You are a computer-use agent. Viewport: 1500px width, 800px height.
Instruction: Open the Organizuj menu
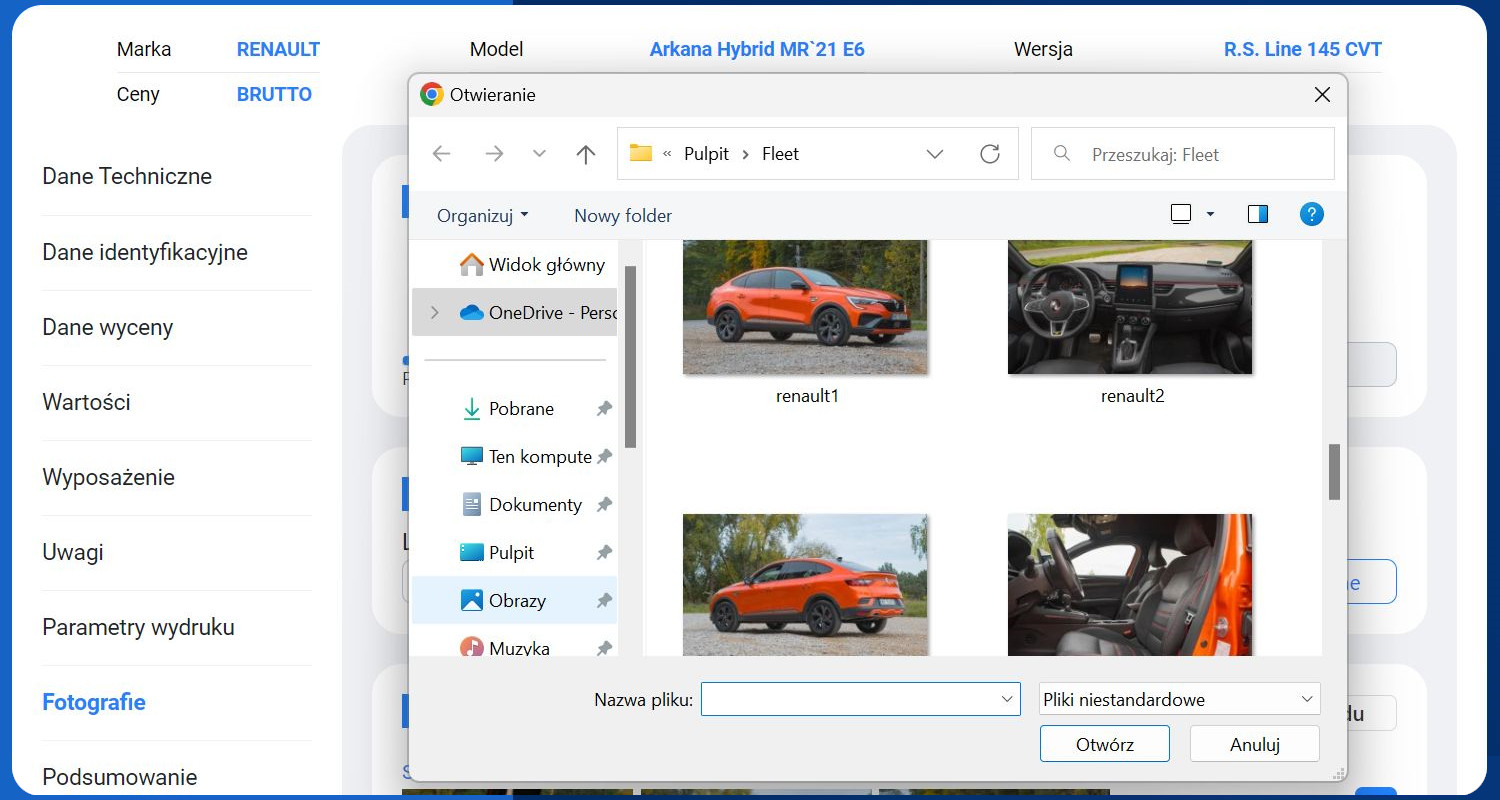[482, 216]
